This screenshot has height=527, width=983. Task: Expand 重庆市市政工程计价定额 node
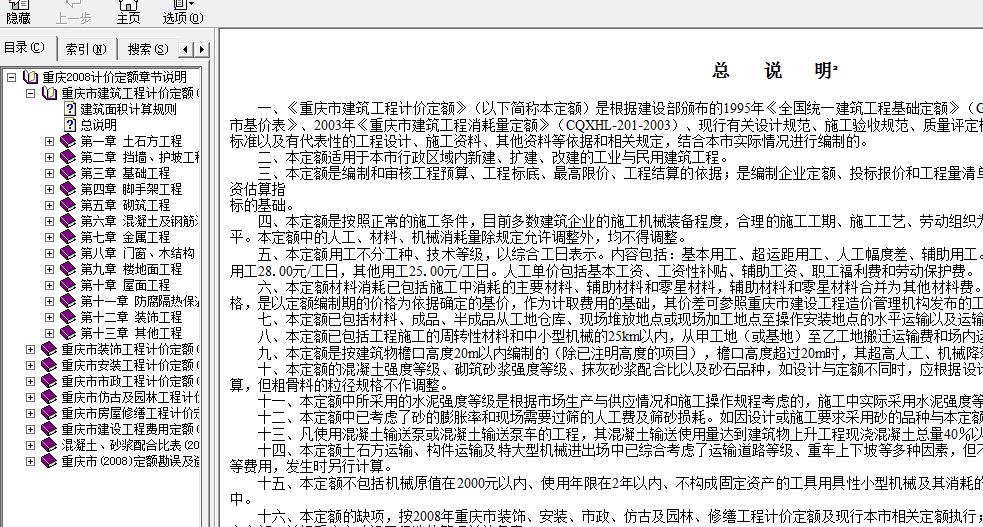click(x=30, y=381)
